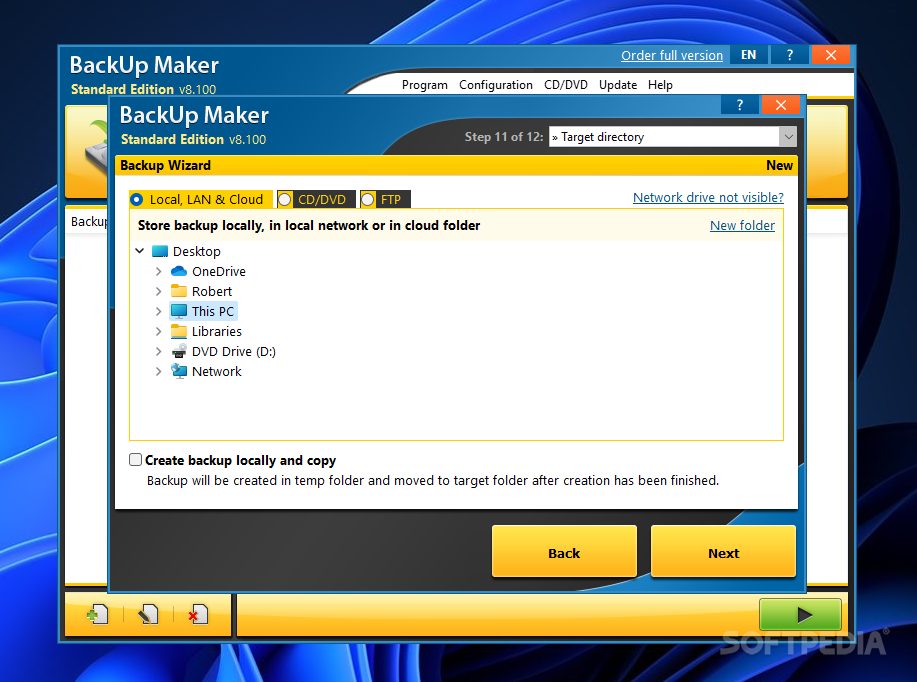This screenshot has height=682, width=917.
Task: Click the edit backup job icon
Action: pos(148,614)
